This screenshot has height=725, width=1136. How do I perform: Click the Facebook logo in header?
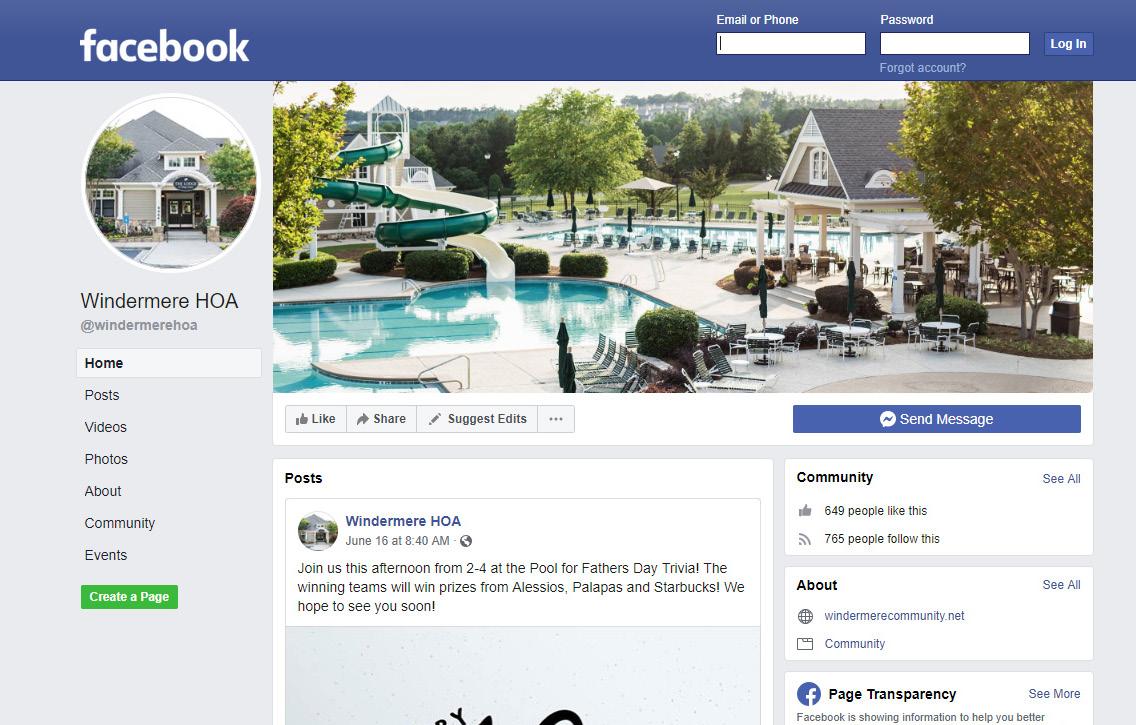point(164,46)
